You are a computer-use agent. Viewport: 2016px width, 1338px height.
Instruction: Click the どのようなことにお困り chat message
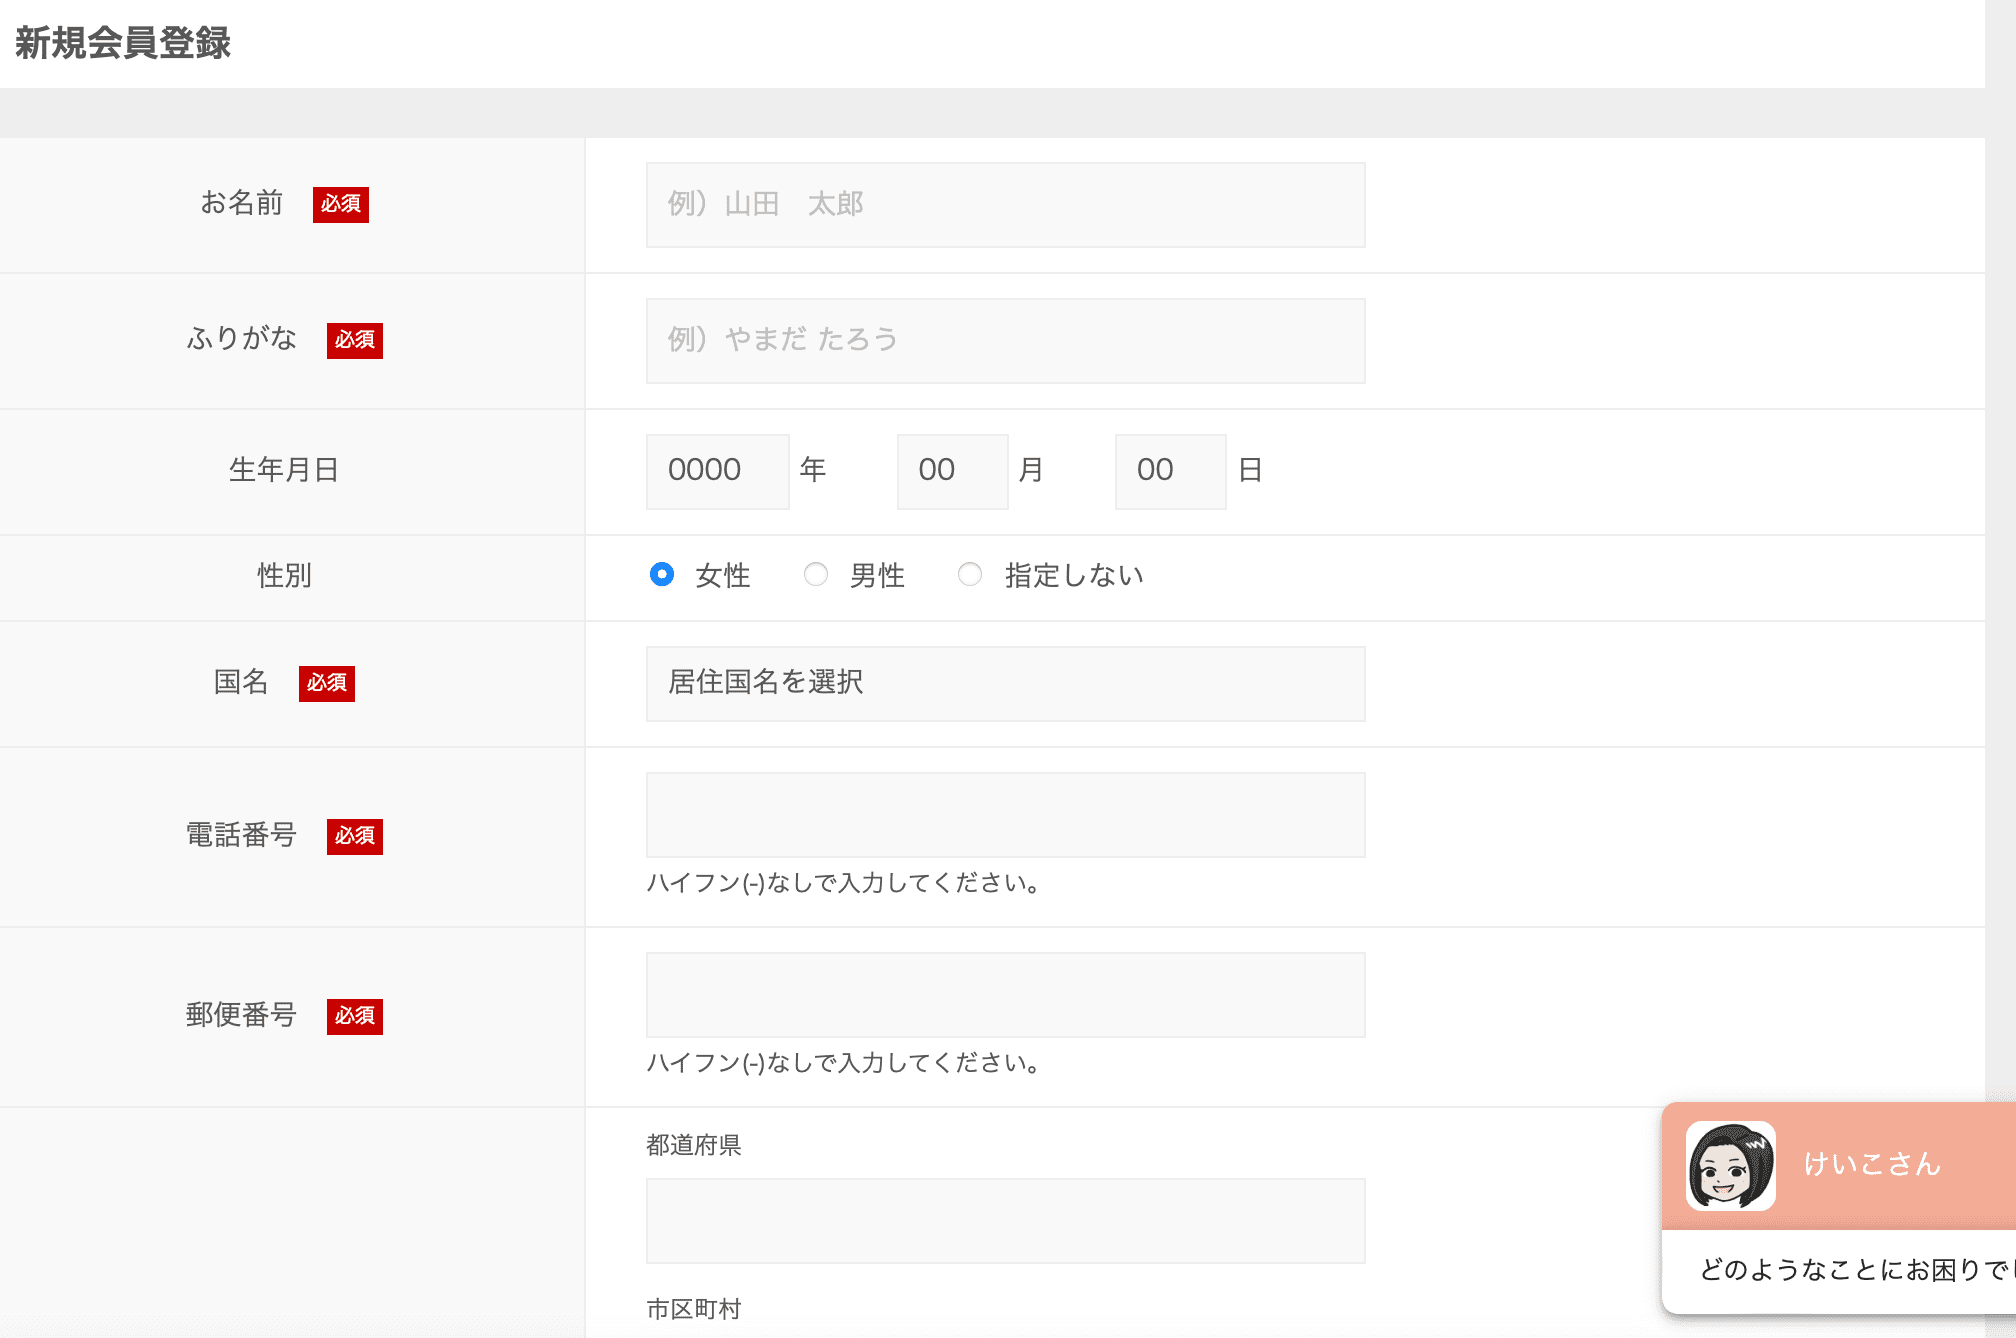[x=1850, y=1270]
